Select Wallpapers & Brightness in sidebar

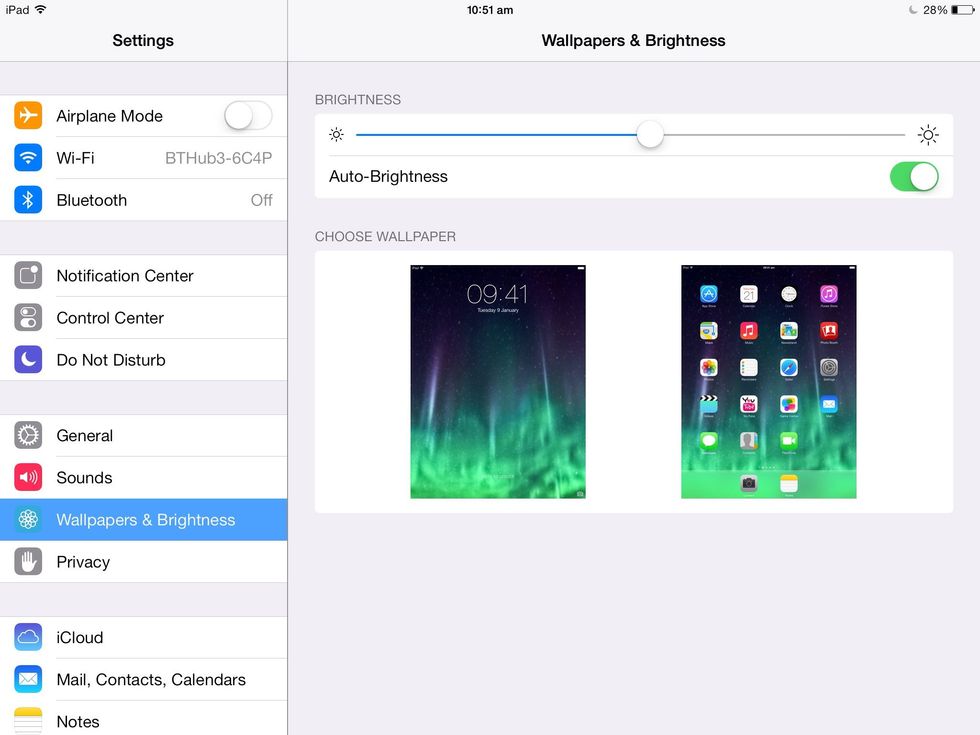[143, 519]
